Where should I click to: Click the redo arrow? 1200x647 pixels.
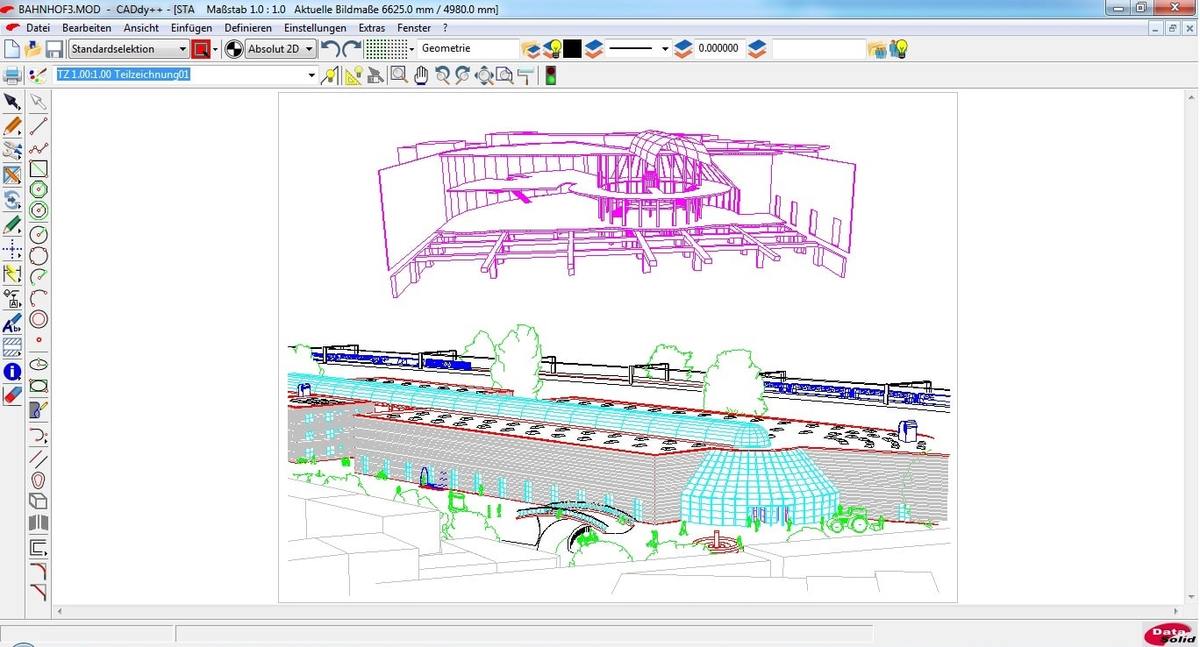tap(351, 49)
